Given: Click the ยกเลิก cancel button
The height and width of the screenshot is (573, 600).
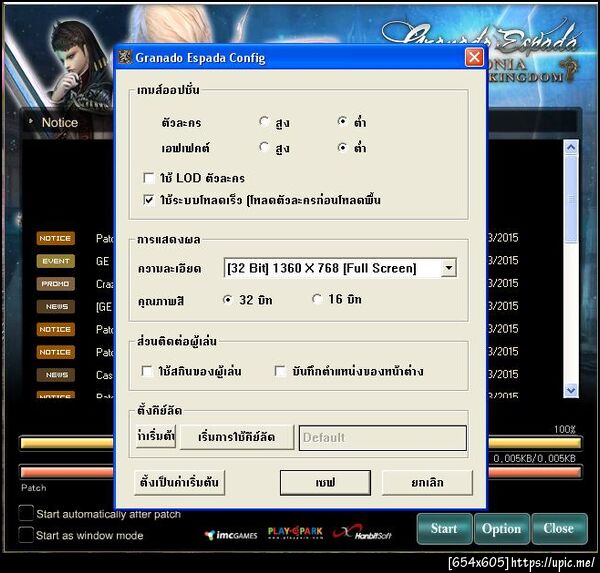Looking at the screenshot, I should (x=427, y=483).
